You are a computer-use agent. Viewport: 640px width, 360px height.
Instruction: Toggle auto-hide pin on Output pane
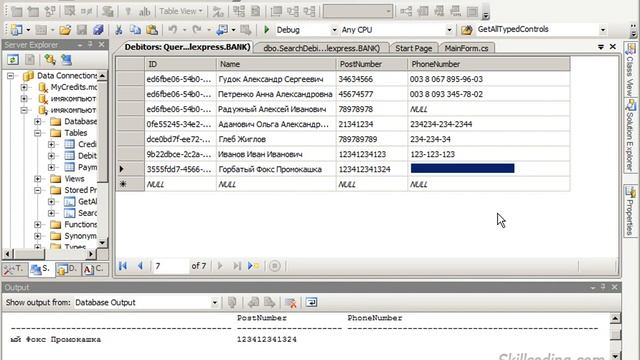(x=603, y=287)
